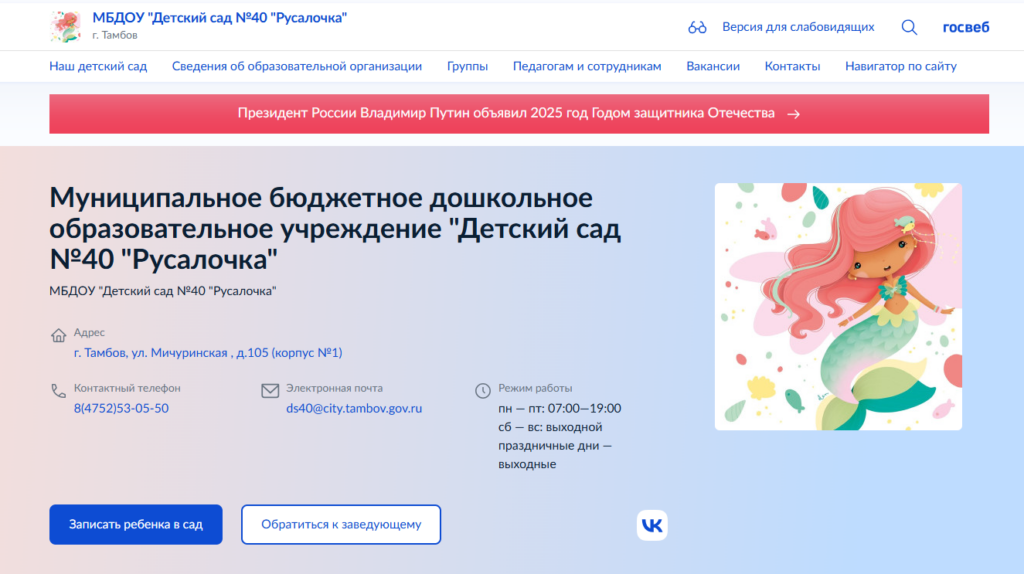Expand the "Педагогам и сотрудникам" menu
Image resolution: width=1024 pixels, height=574 pixels.
point(587,66)
